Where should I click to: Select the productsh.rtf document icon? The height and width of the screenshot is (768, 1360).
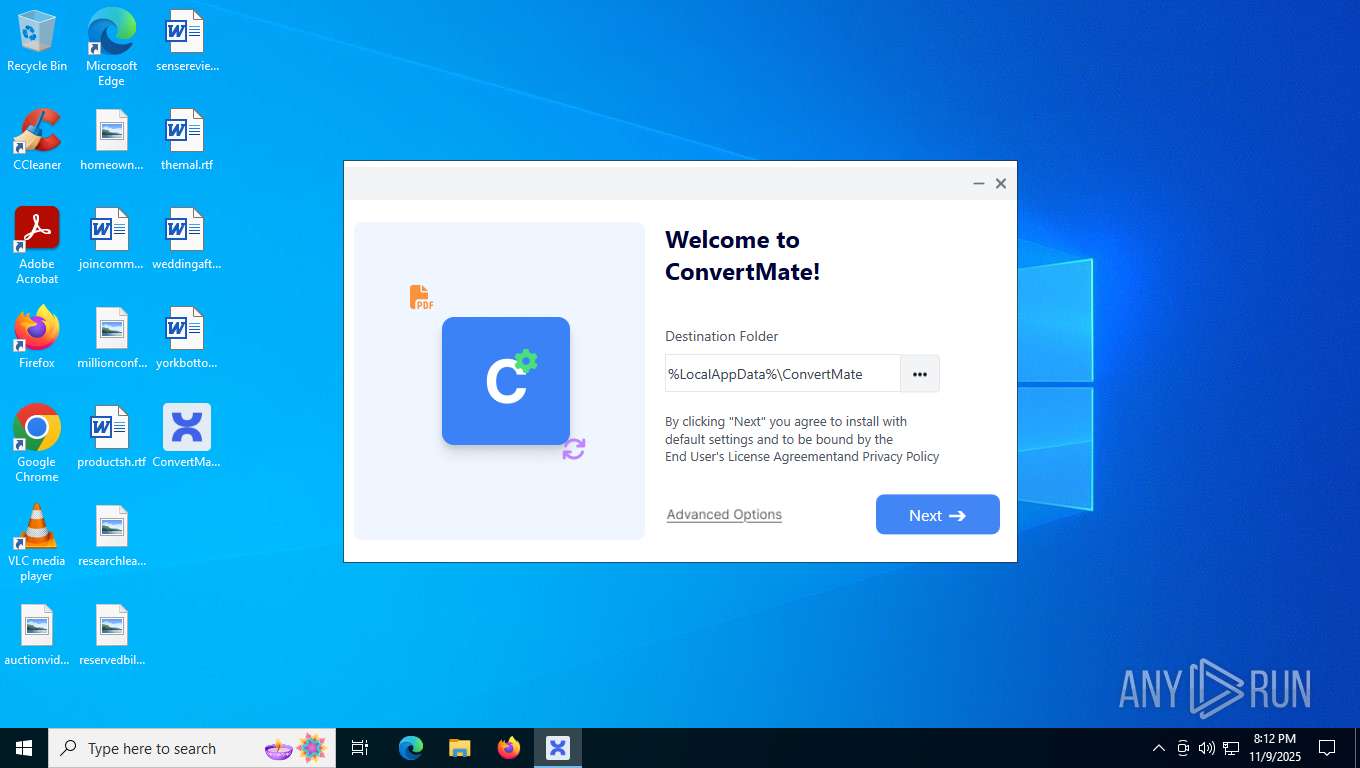pyautogui.click(x=112, y=437)
